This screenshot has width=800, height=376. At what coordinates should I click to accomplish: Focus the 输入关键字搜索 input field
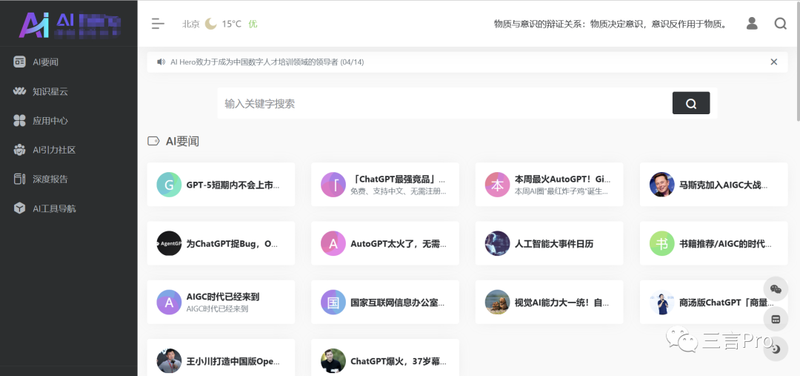[x=444, y=104]
